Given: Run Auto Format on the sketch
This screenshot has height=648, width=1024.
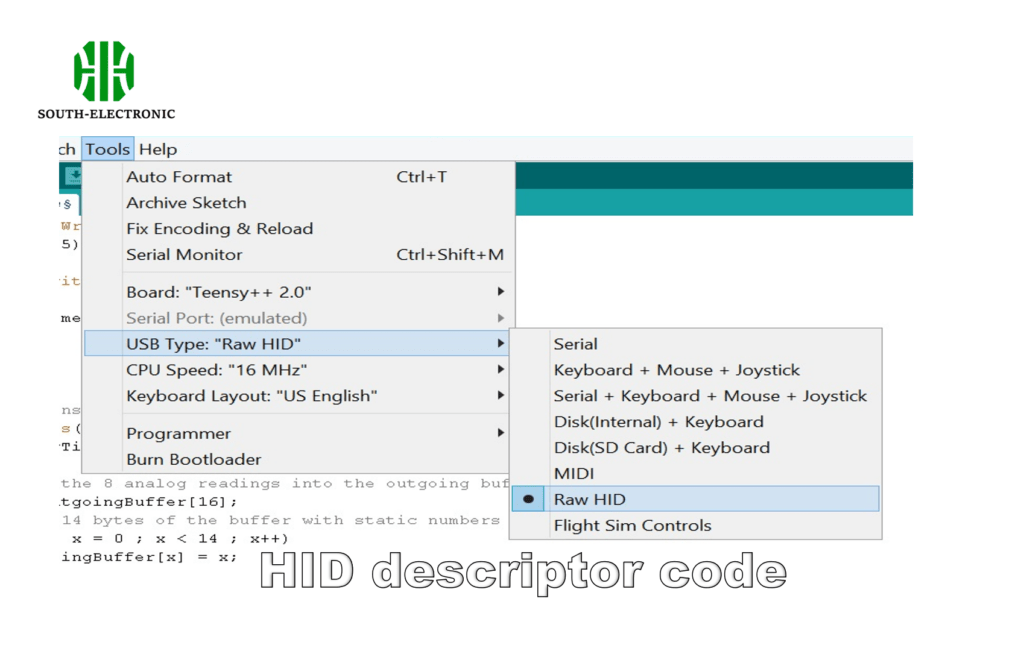Looking at the screenshot, I should tap(179, 176).
